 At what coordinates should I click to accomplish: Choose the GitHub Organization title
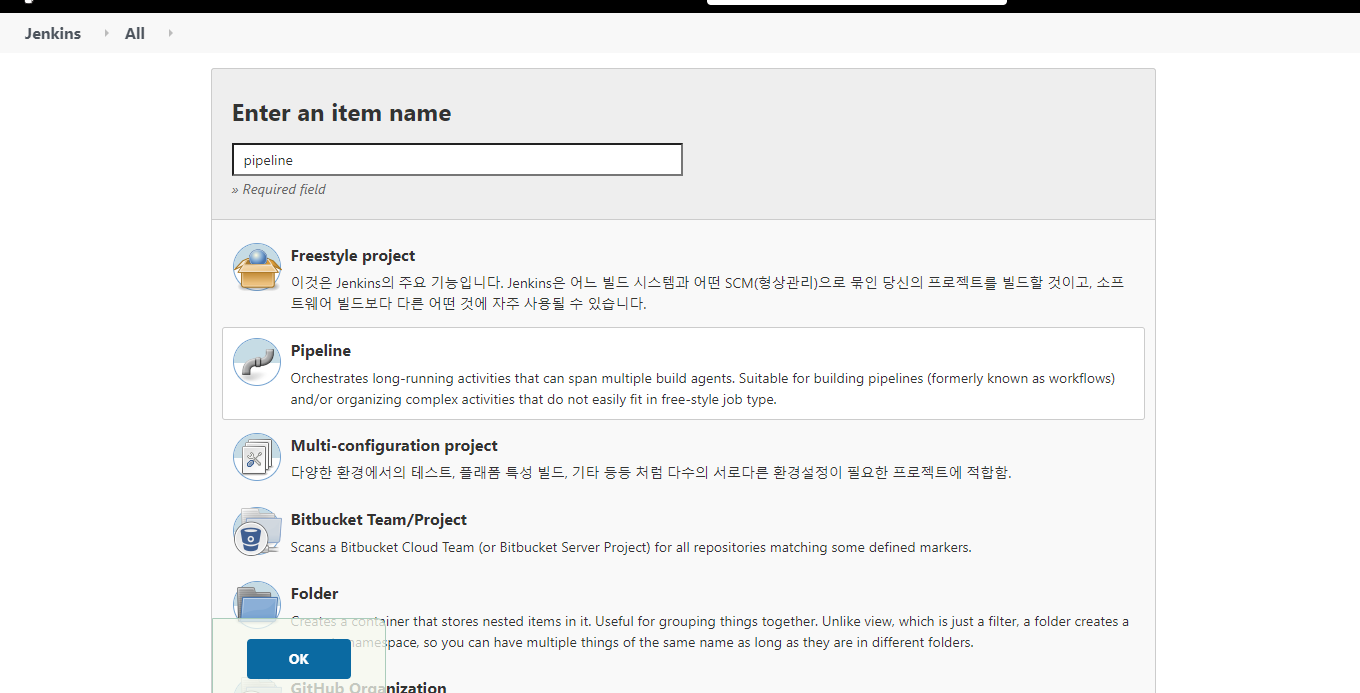[369, 687]
